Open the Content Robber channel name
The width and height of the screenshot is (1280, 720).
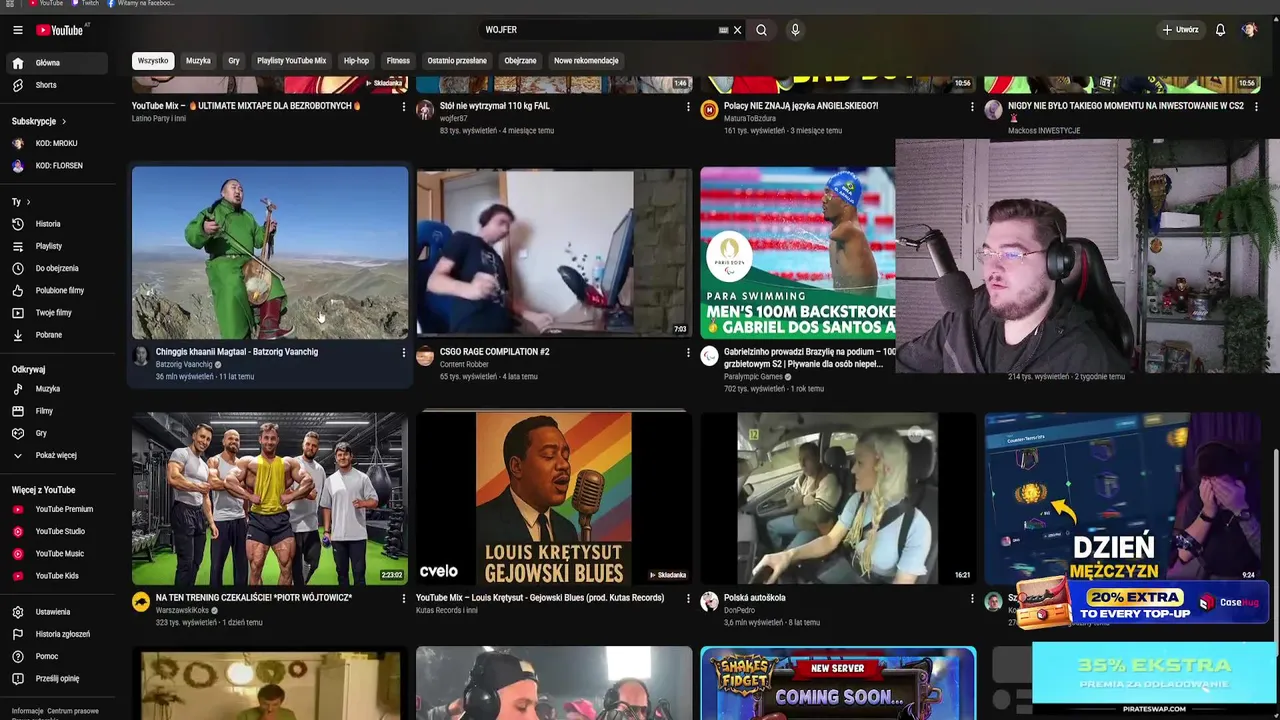pos(464,365)
